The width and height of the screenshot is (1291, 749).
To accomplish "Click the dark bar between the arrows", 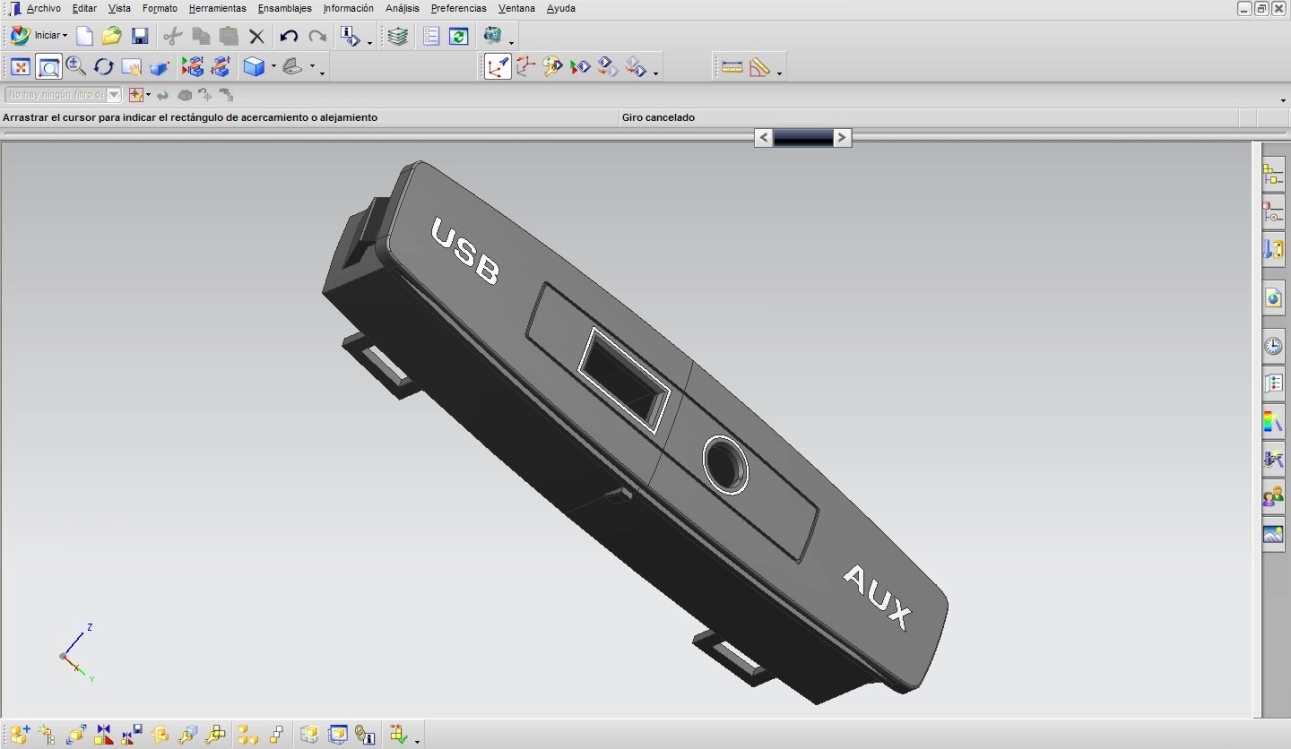I will pos(803,138).
